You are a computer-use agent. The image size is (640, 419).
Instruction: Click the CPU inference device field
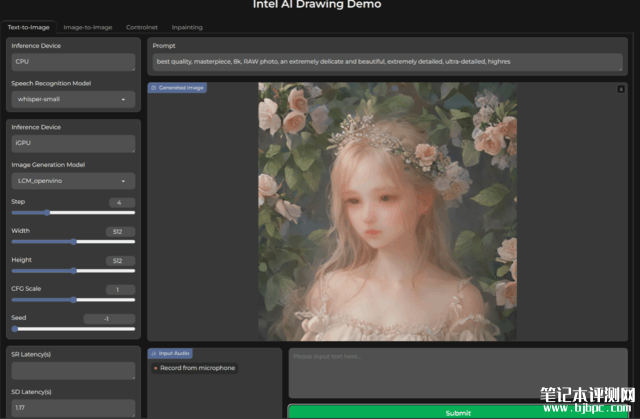point(73,62)
